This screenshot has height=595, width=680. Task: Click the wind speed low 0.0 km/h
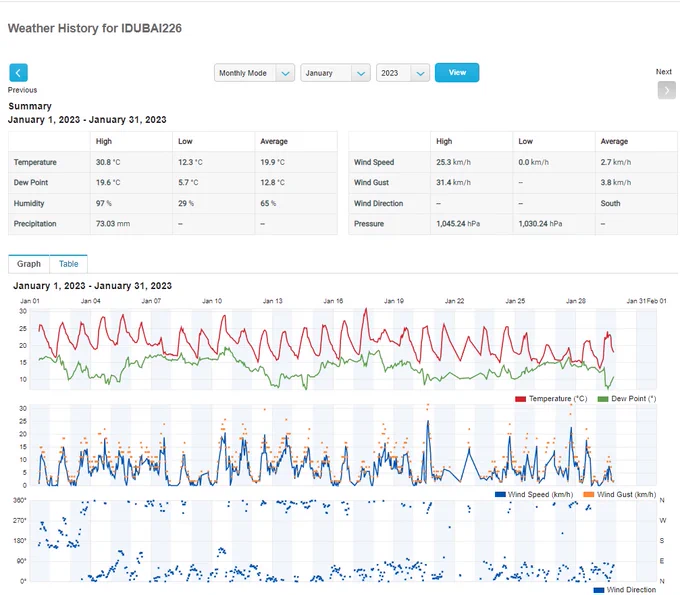tap(533, 162)
